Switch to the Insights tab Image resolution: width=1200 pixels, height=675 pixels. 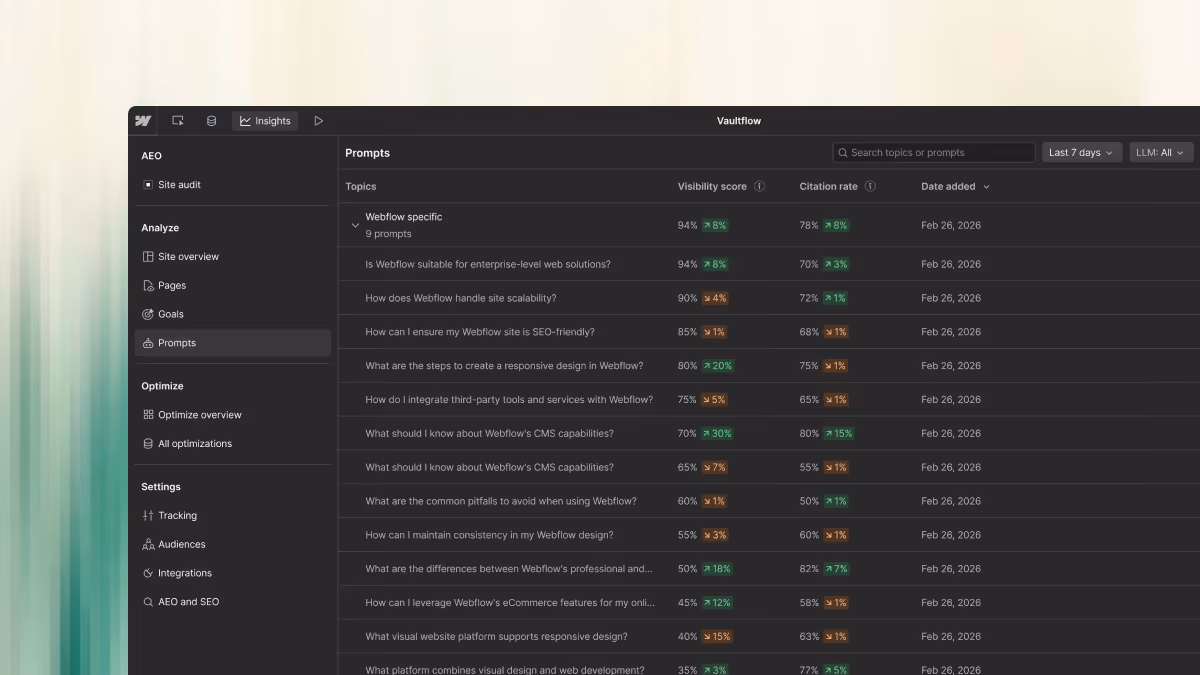pos(265,121)
